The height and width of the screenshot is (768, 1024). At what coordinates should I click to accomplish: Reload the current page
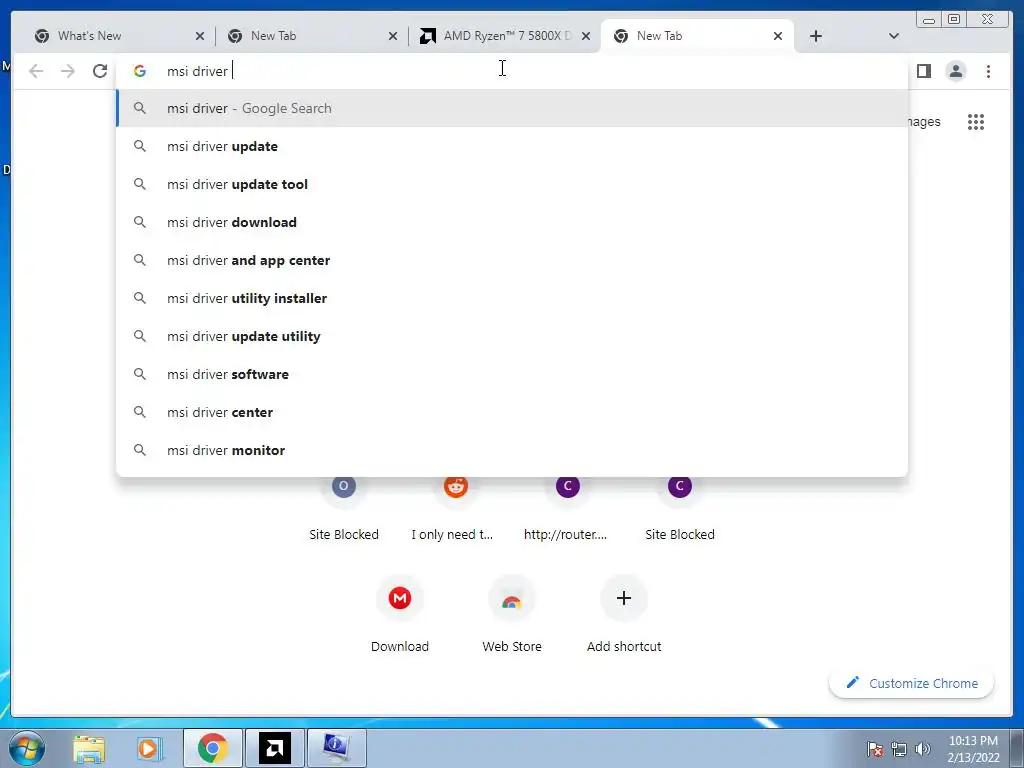coord(100,71)
